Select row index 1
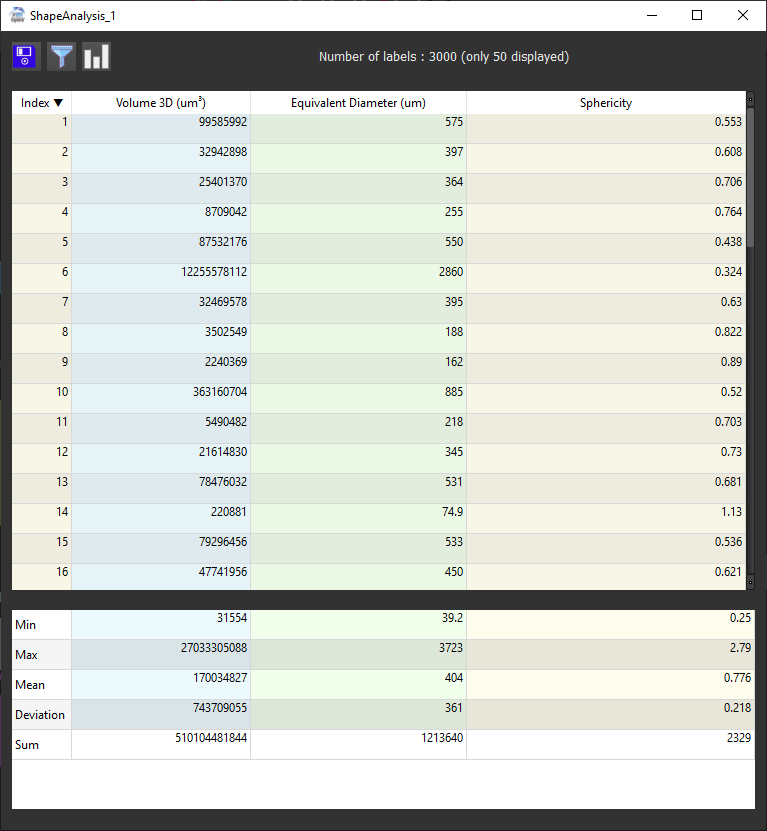The image size is (767, 831). (x=42, y=129)
